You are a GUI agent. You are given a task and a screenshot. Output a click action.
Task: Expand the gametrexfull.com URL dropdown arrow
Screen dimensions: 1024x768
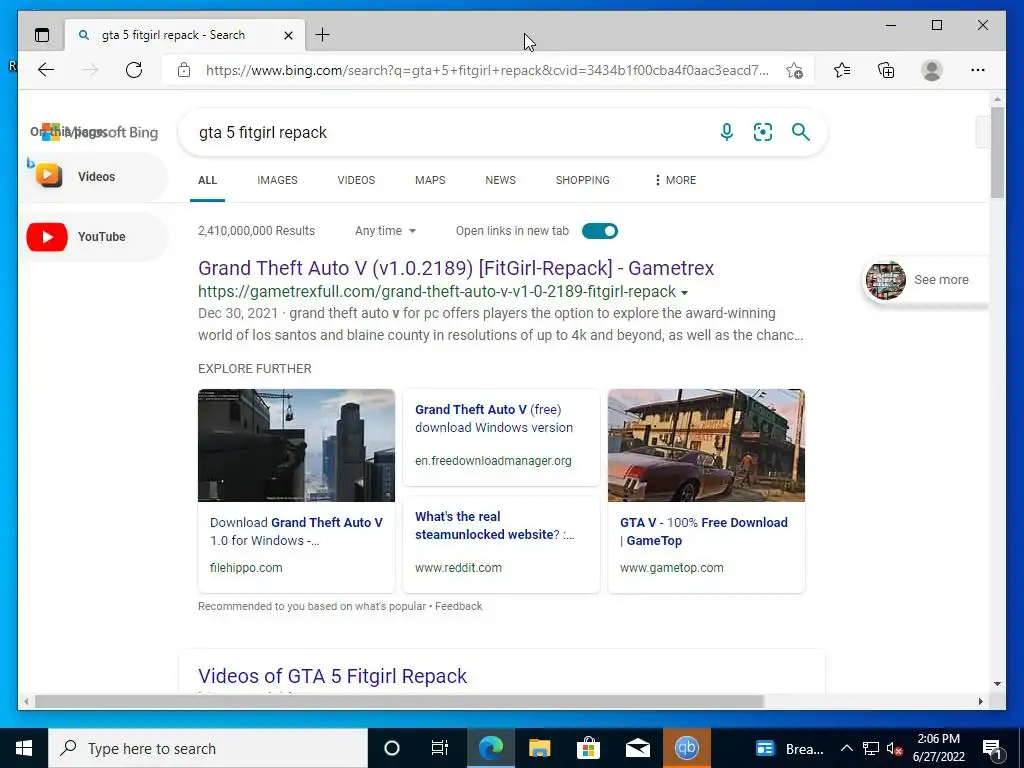[684, 293]
